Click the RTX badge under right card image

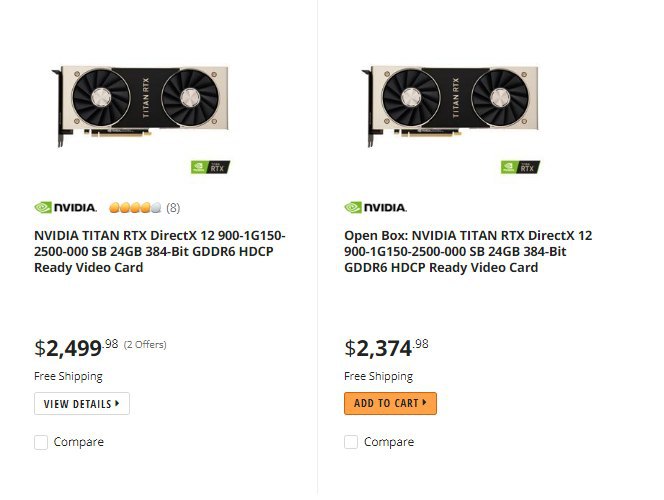pos(520,167)
